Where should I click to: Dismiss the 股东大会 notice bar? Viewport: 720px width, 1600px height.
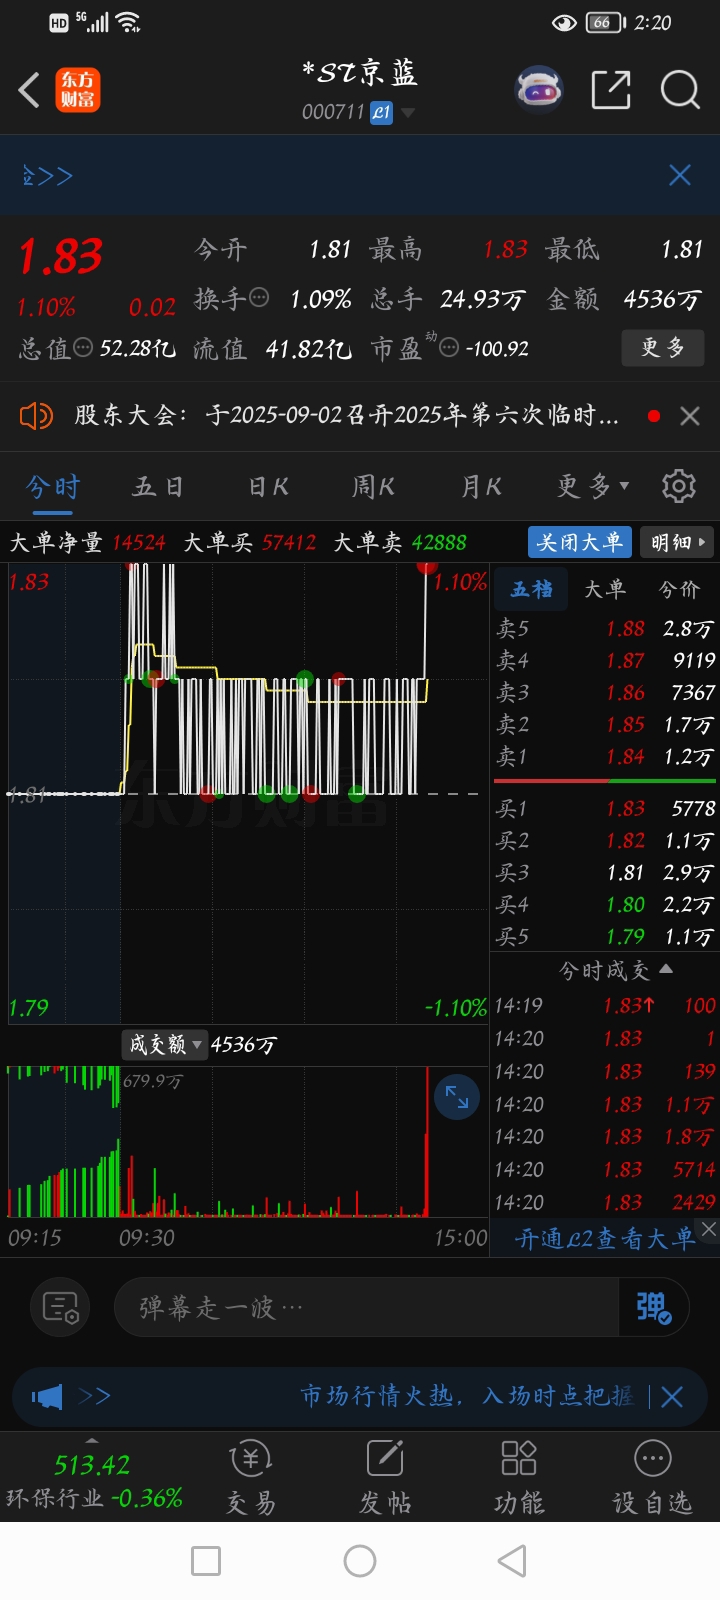[690, 416]
